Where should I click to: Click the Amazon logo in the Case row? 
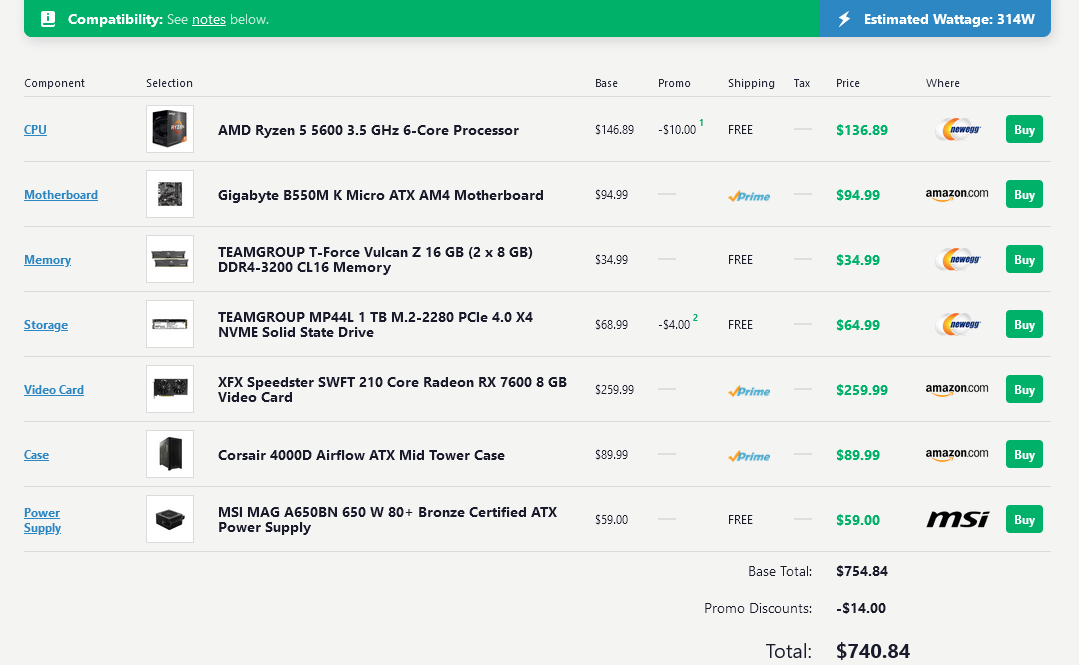pos(957,454)
